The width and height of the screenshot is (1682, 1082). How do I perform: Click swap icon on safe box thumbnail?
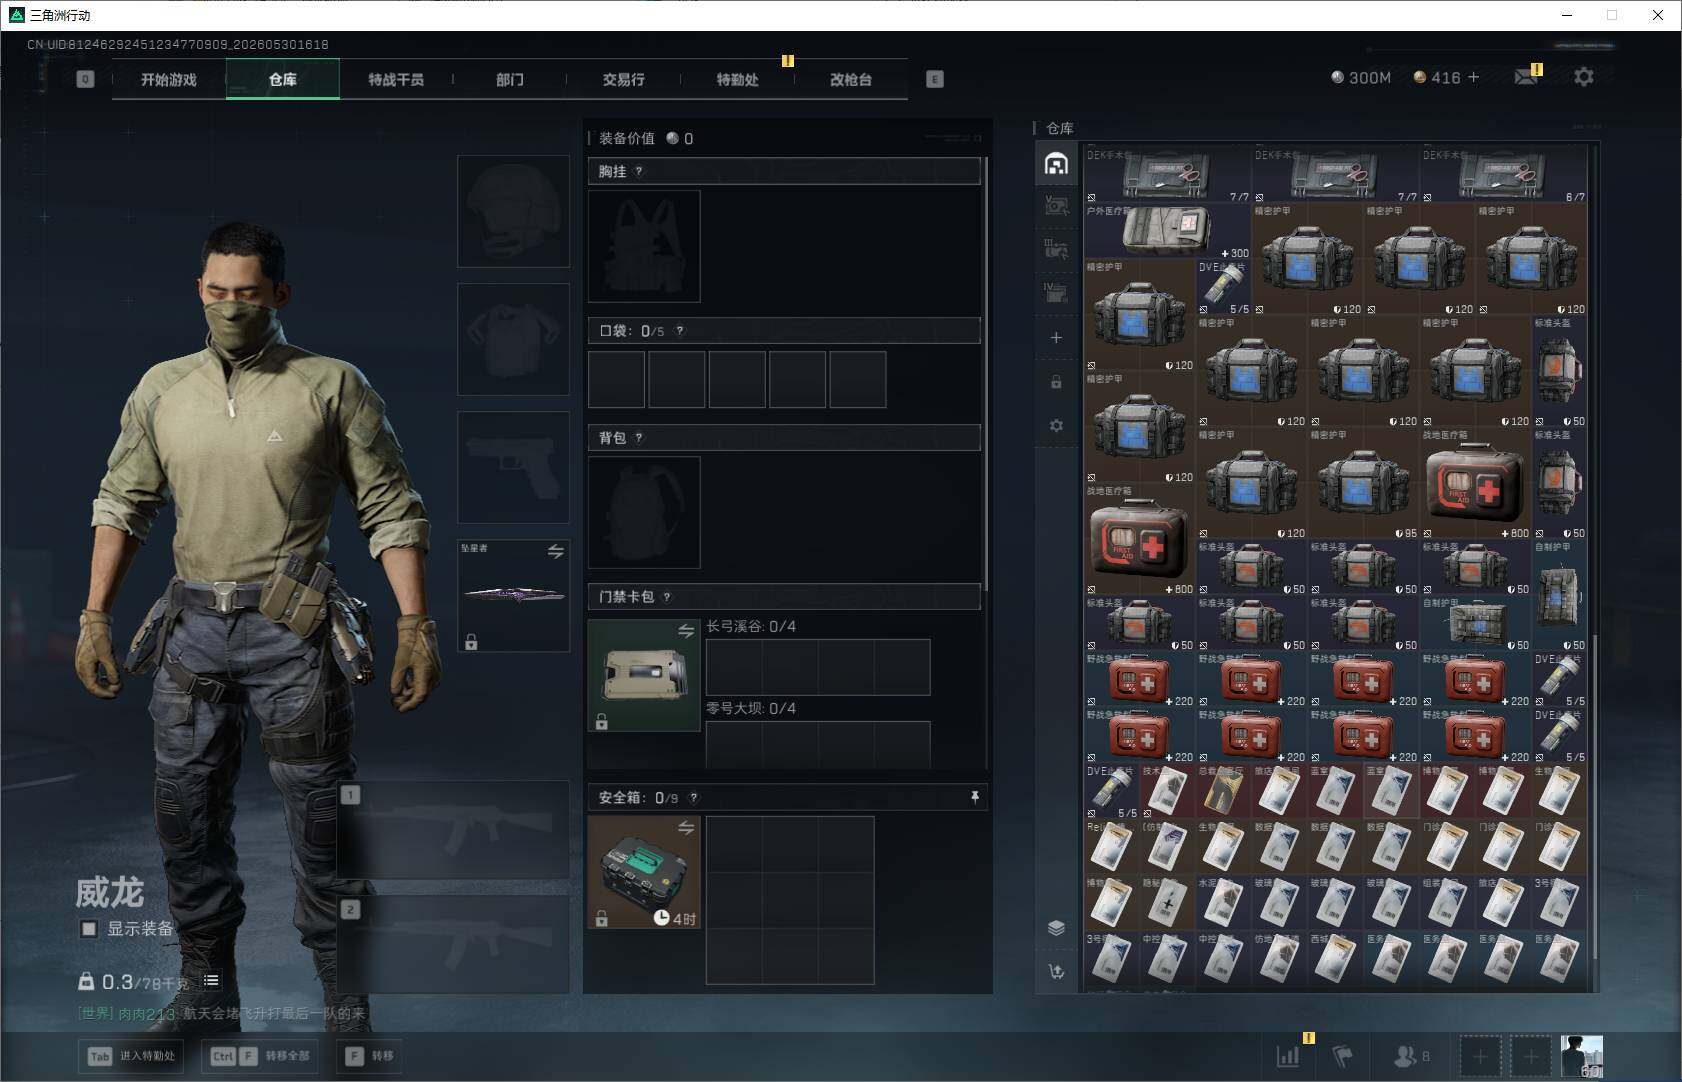tap(686, 827)
